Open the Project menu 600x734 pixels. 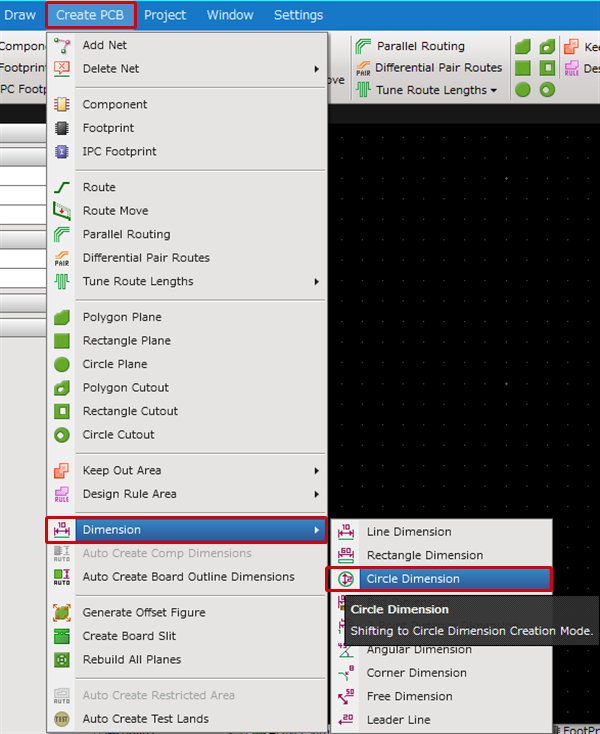165,15
